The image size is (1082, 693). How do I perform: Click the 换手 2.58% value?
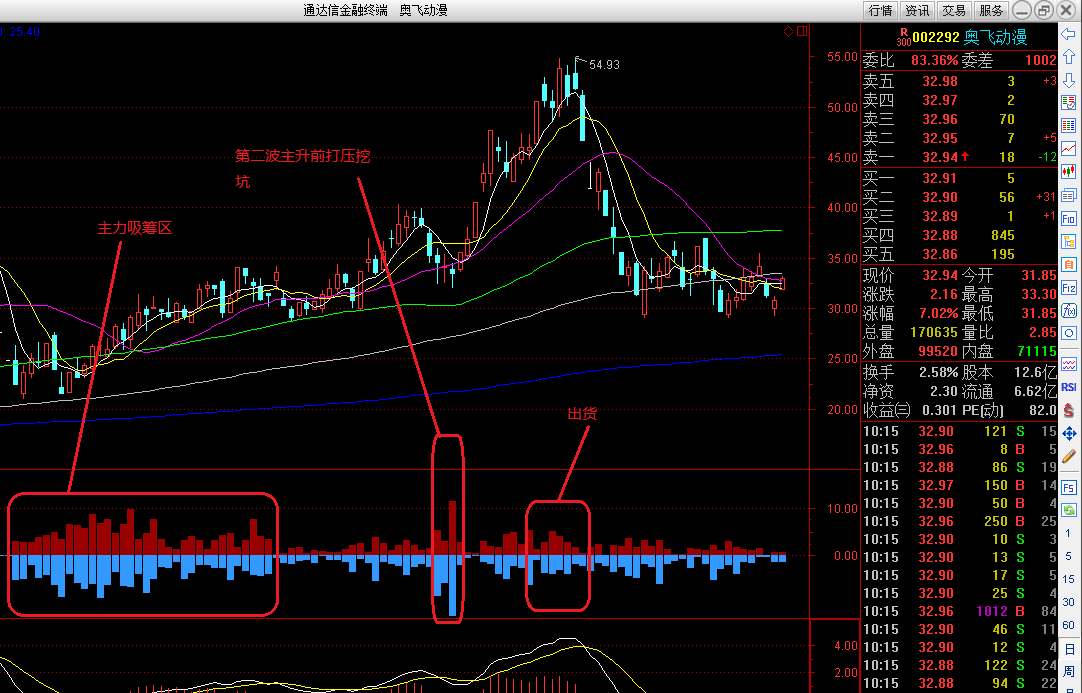(x=938, y=373)
